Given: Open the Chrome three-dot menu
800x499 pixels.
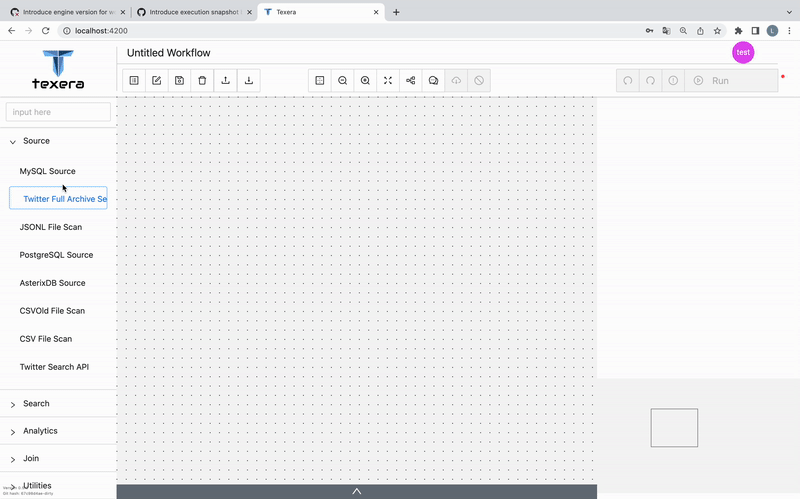Looking at the screenshot, I should click(789, 31).
